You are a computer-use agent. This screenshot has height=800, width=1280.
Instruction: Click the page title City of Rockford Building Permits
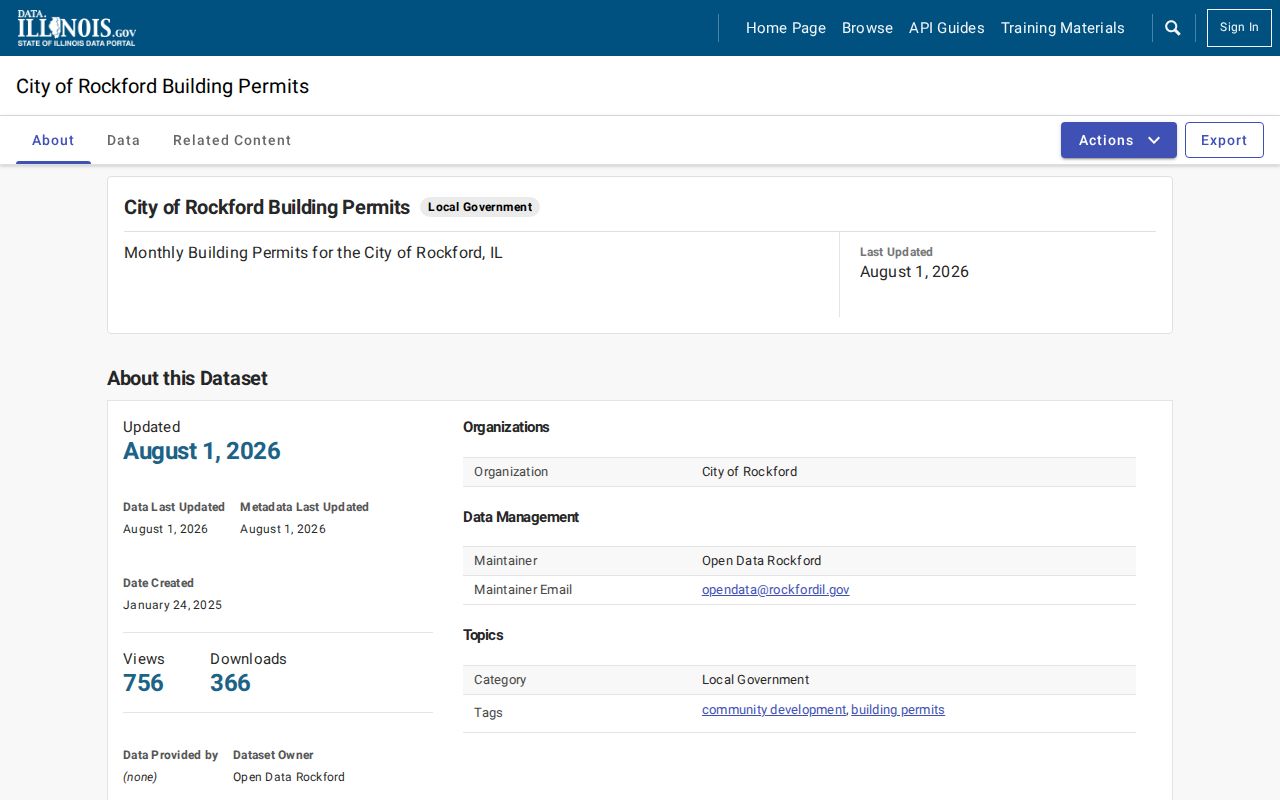163,86
